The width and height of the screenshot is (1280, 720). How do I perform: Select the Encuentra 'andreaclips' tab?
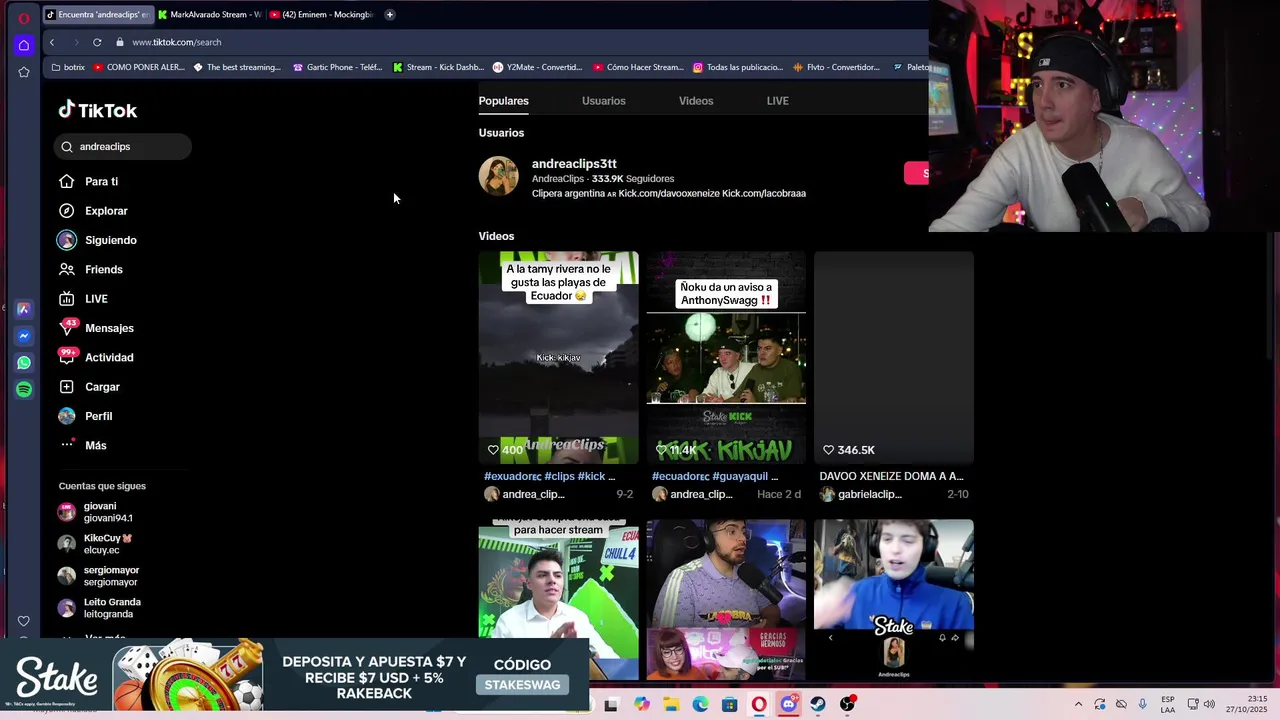[x=97, y=15]
